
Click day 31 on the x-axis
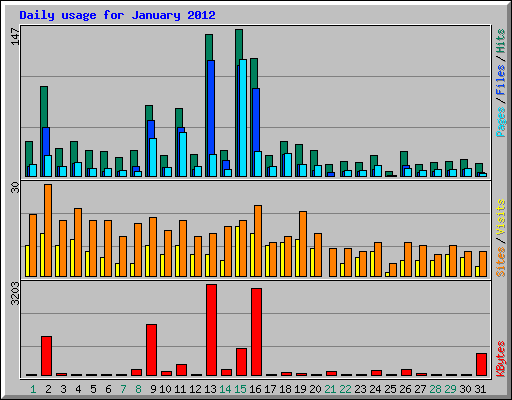[480, 389]
